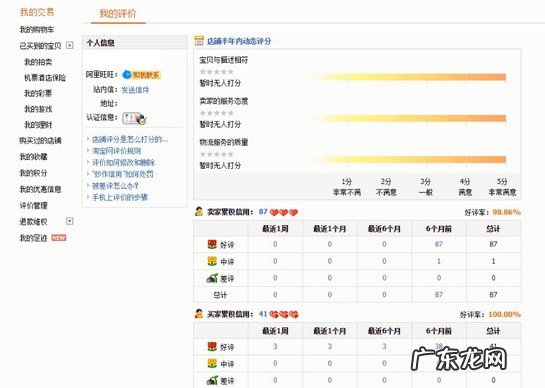Open 我的交易 sidebar heading
Image resolution: width=545 pixels, height=388 pixels.
point(37,12)
